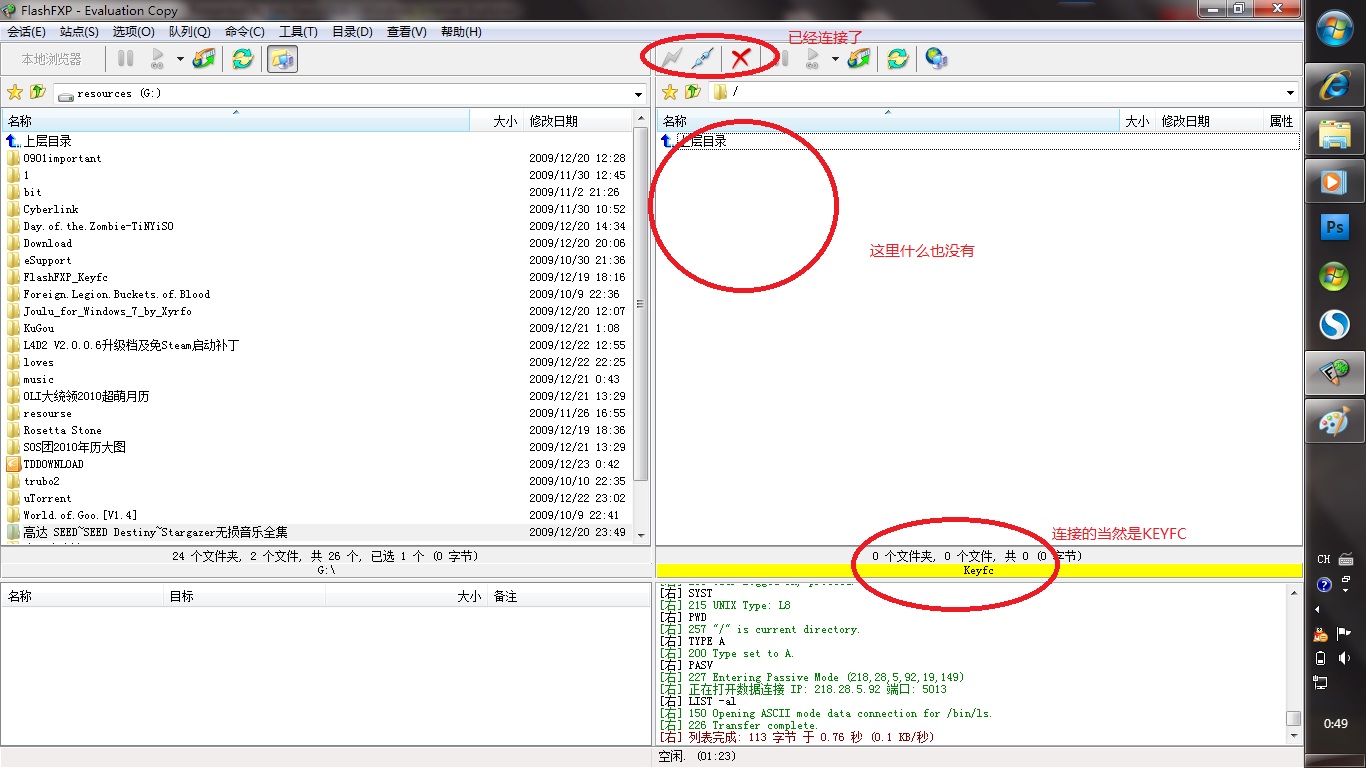Screen dimensions: 1366x768
Task: Click the local pane transfer files icon
Action: [x=204, y=59]
